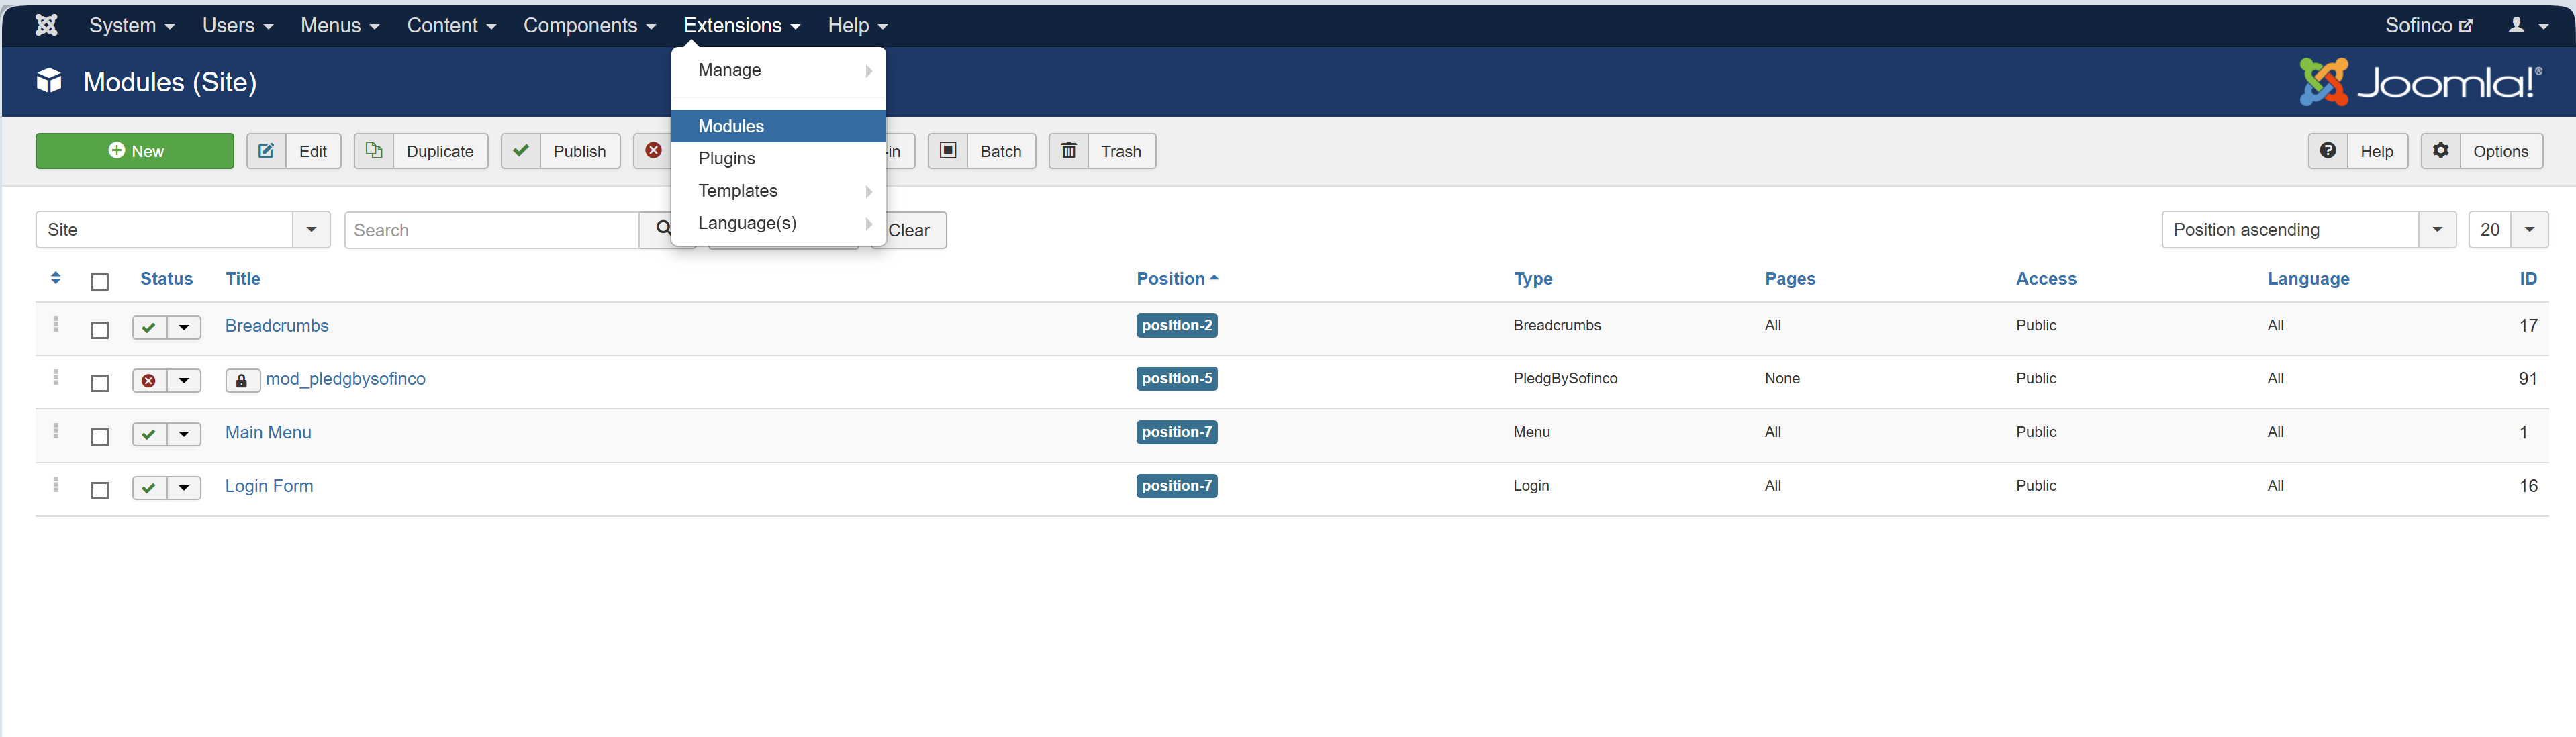The height and width of the screenshot is (737, 2576).
Task: Open the Components menu
Action: coord(589,25)
